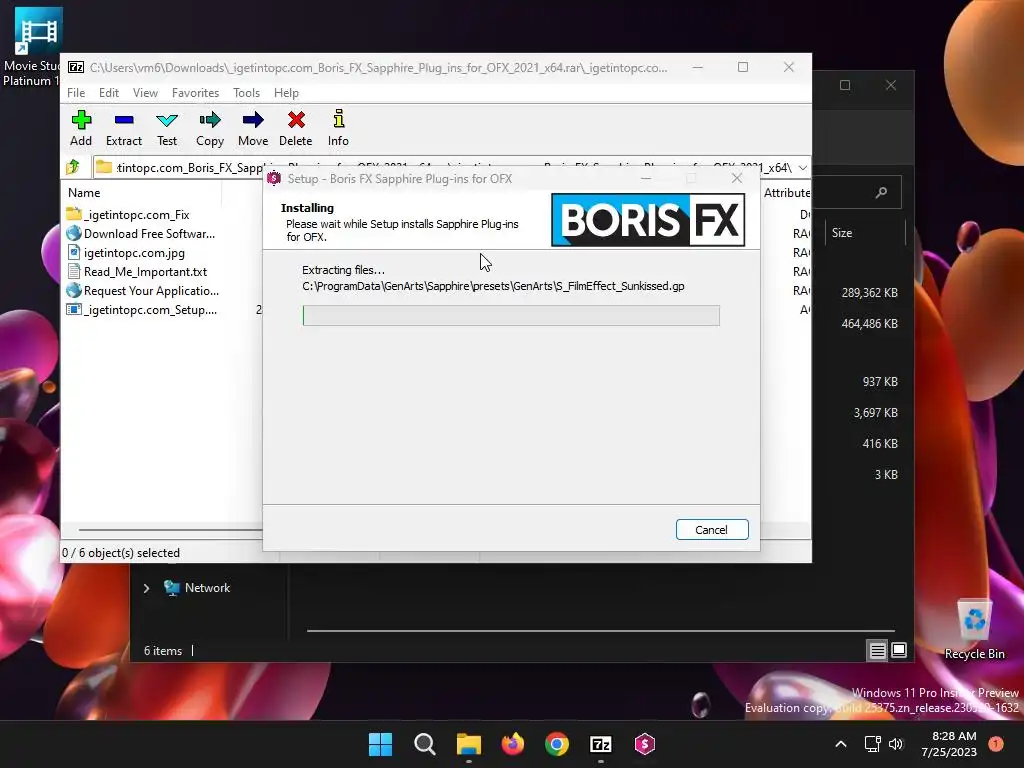Sort by the Name column header
This screenshot has width=1024, height=768.
coord(84,193)
